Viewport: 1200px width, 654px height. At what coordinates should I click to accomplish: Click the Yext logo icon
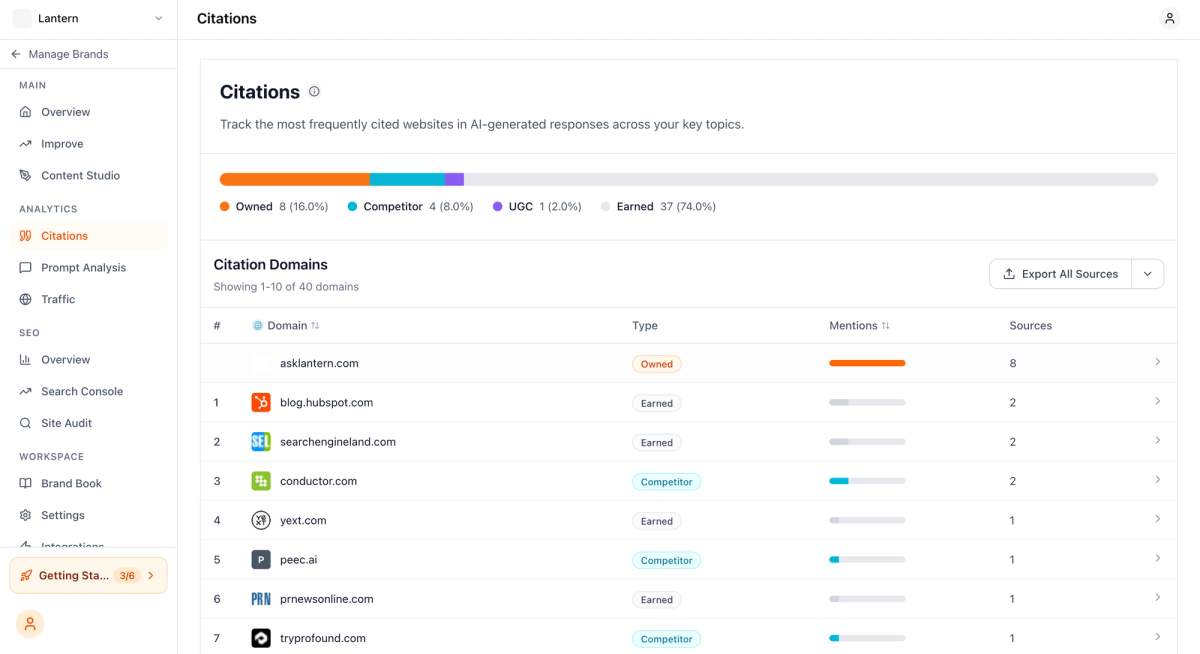click(261, 520)
